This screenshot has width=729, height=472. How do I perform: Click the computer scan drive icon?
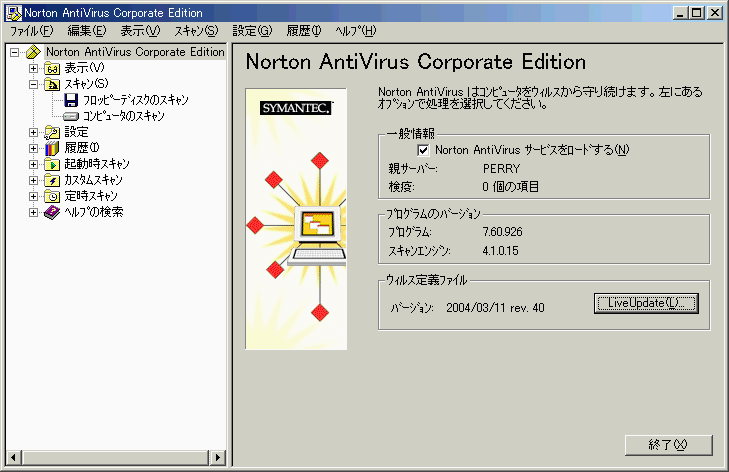(71, 116)
